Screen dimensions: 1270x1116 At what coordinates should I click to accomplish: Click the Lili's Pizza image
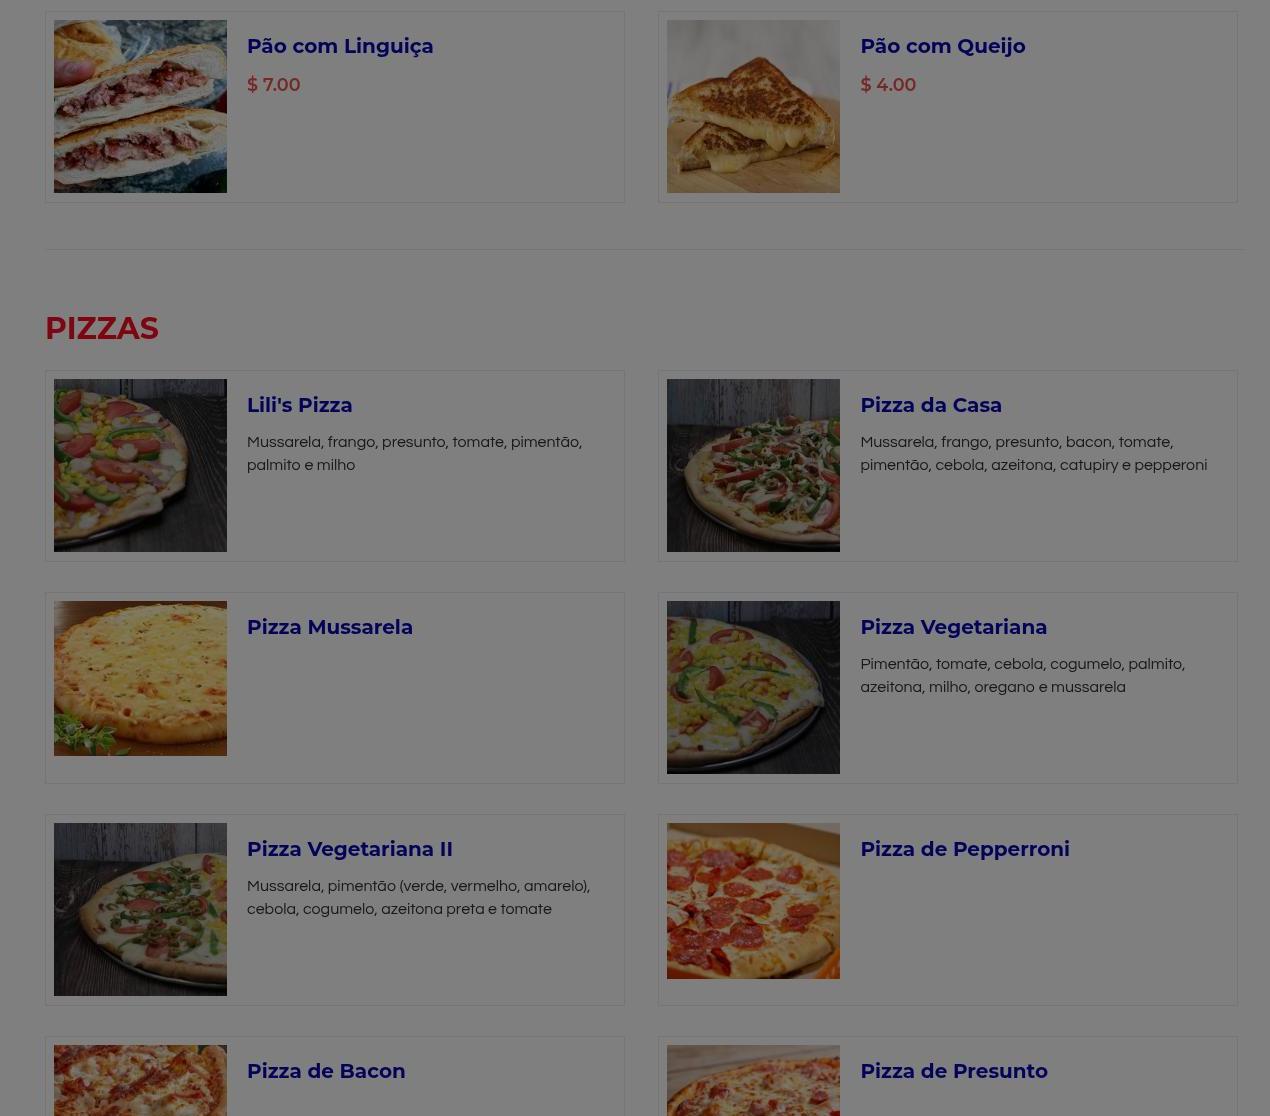pyautogui.click(x=140, y=465)
